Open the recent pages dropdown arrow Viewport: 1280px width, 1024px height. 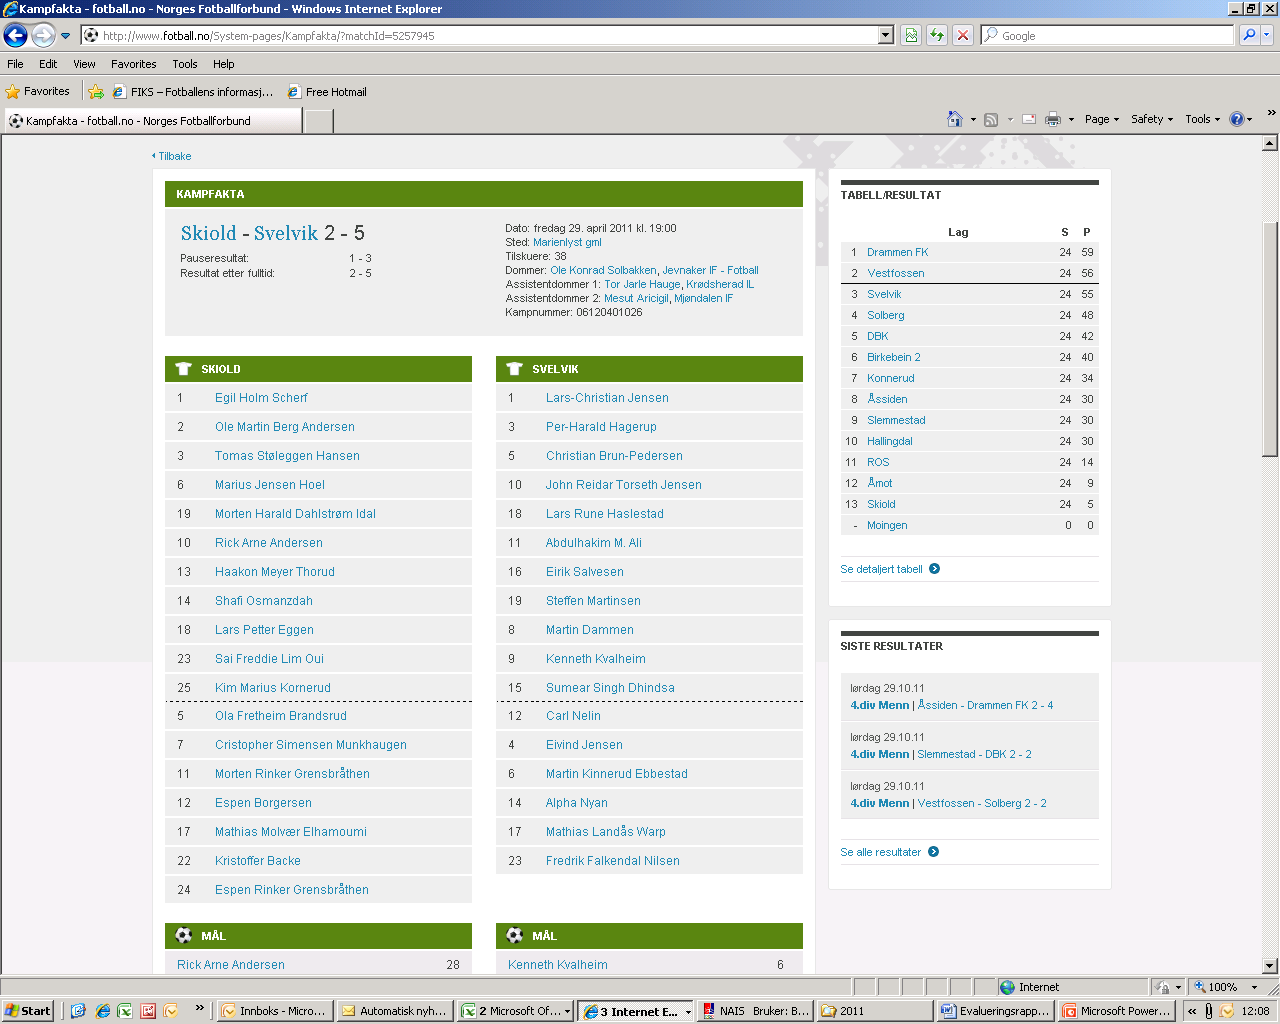click(66, 36)
